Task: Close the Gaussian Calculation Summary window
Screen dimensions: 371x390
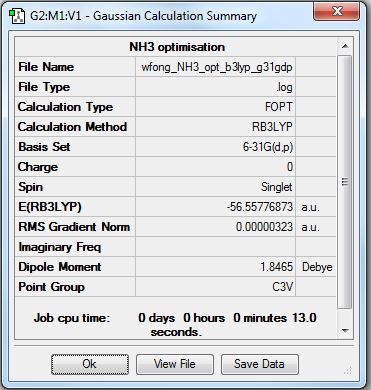Action: tap(336, 11)
